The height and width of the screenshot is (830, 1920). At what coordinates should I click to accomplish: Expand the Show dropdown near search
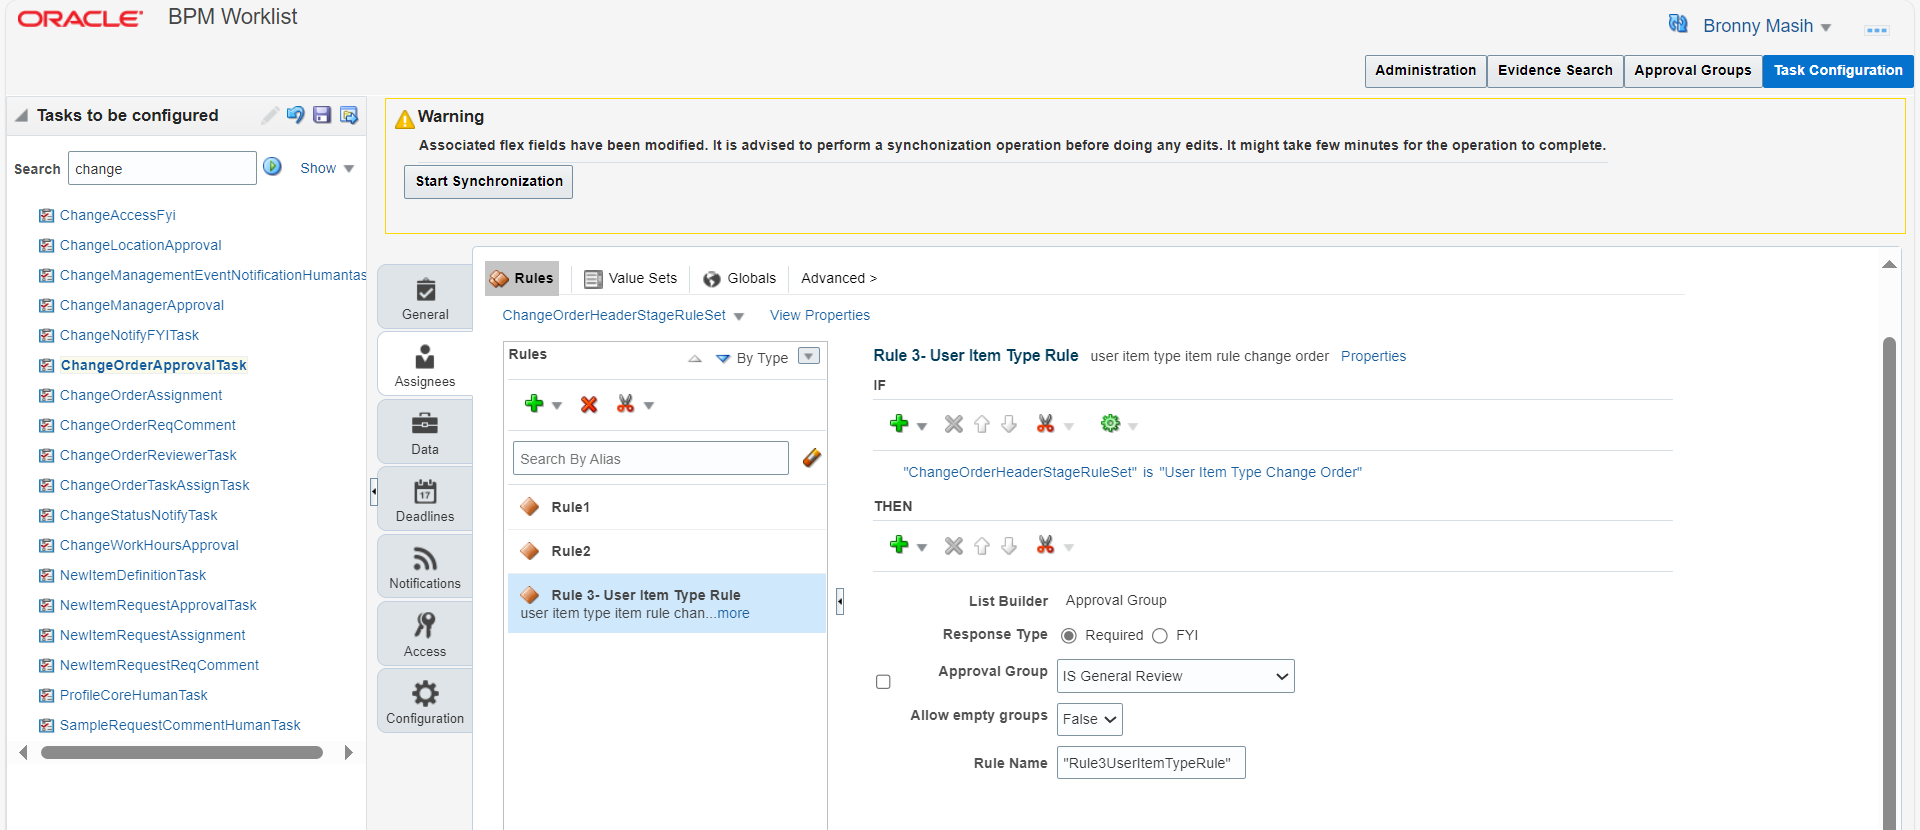click(349, 168)
